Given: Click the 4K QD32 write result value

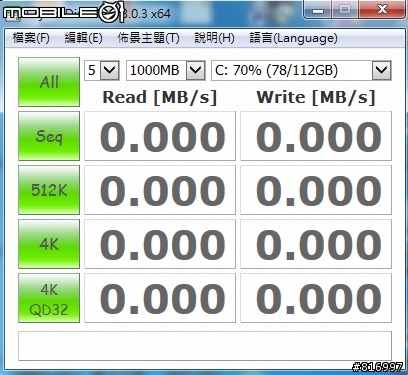Looking at the screenshot, I should click(x=316, y=298).
